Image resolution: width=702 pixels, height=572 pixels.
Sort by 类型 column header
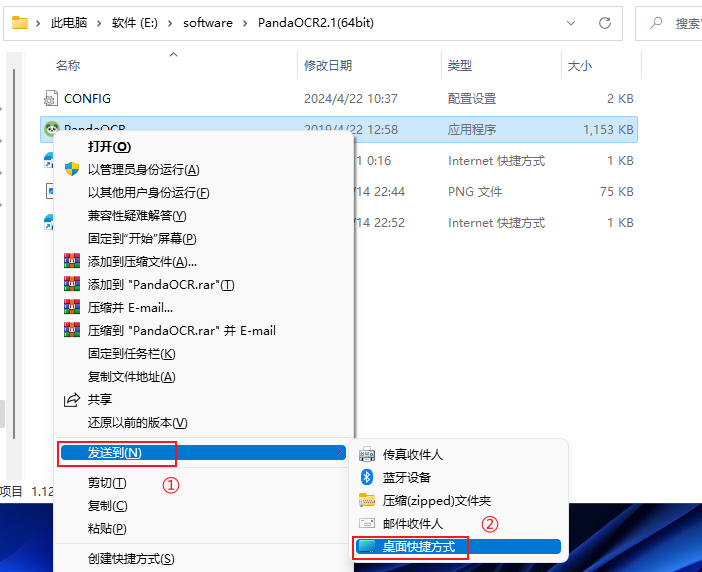[460, 66]
